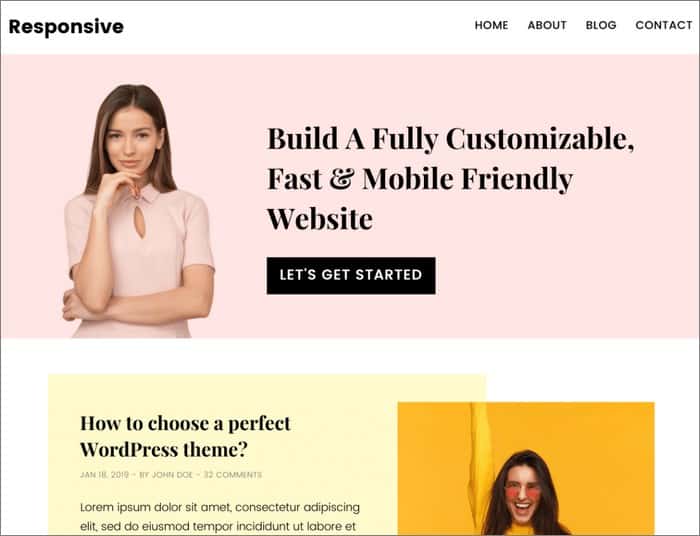This screenshot has width=700, height=536.
Task: Click the JAN 18, 2019 post date
Action: tap(104, 474)
